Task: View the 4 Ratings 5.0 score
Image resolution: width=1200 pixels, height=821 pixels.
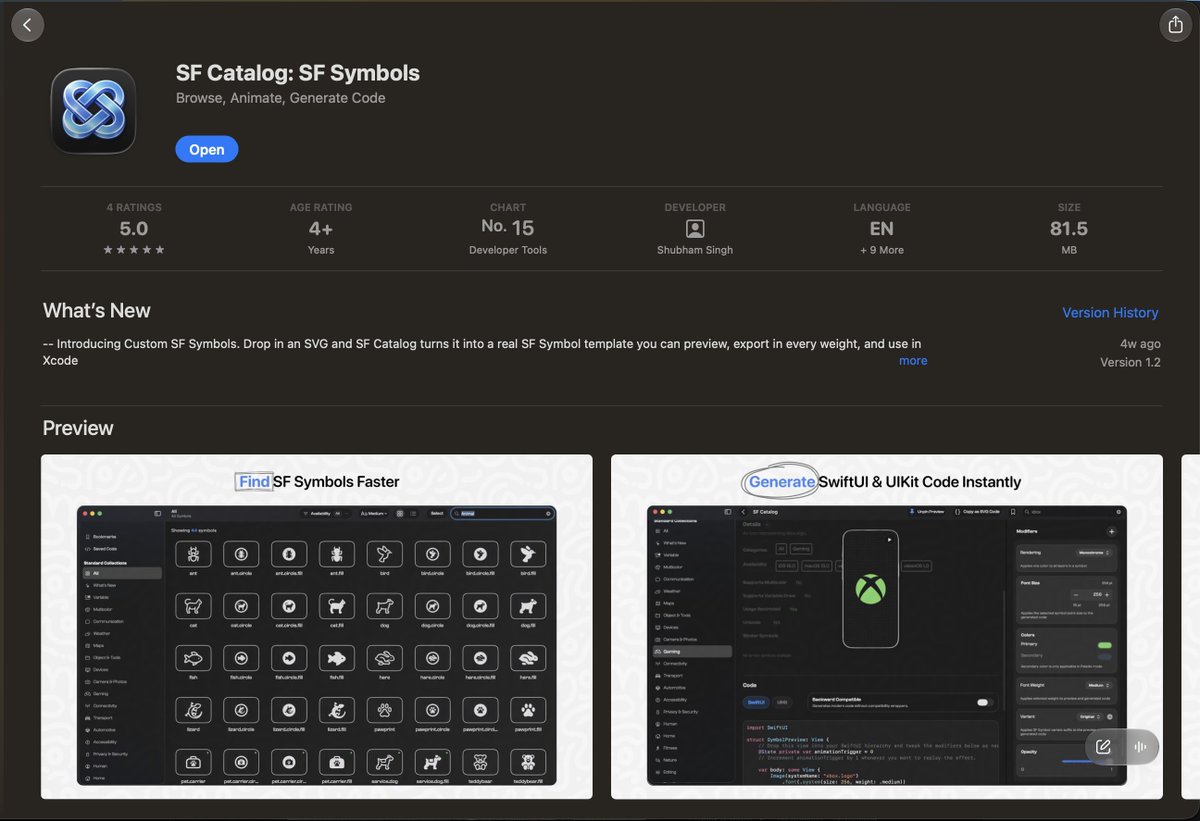Action: coord(134,229)
